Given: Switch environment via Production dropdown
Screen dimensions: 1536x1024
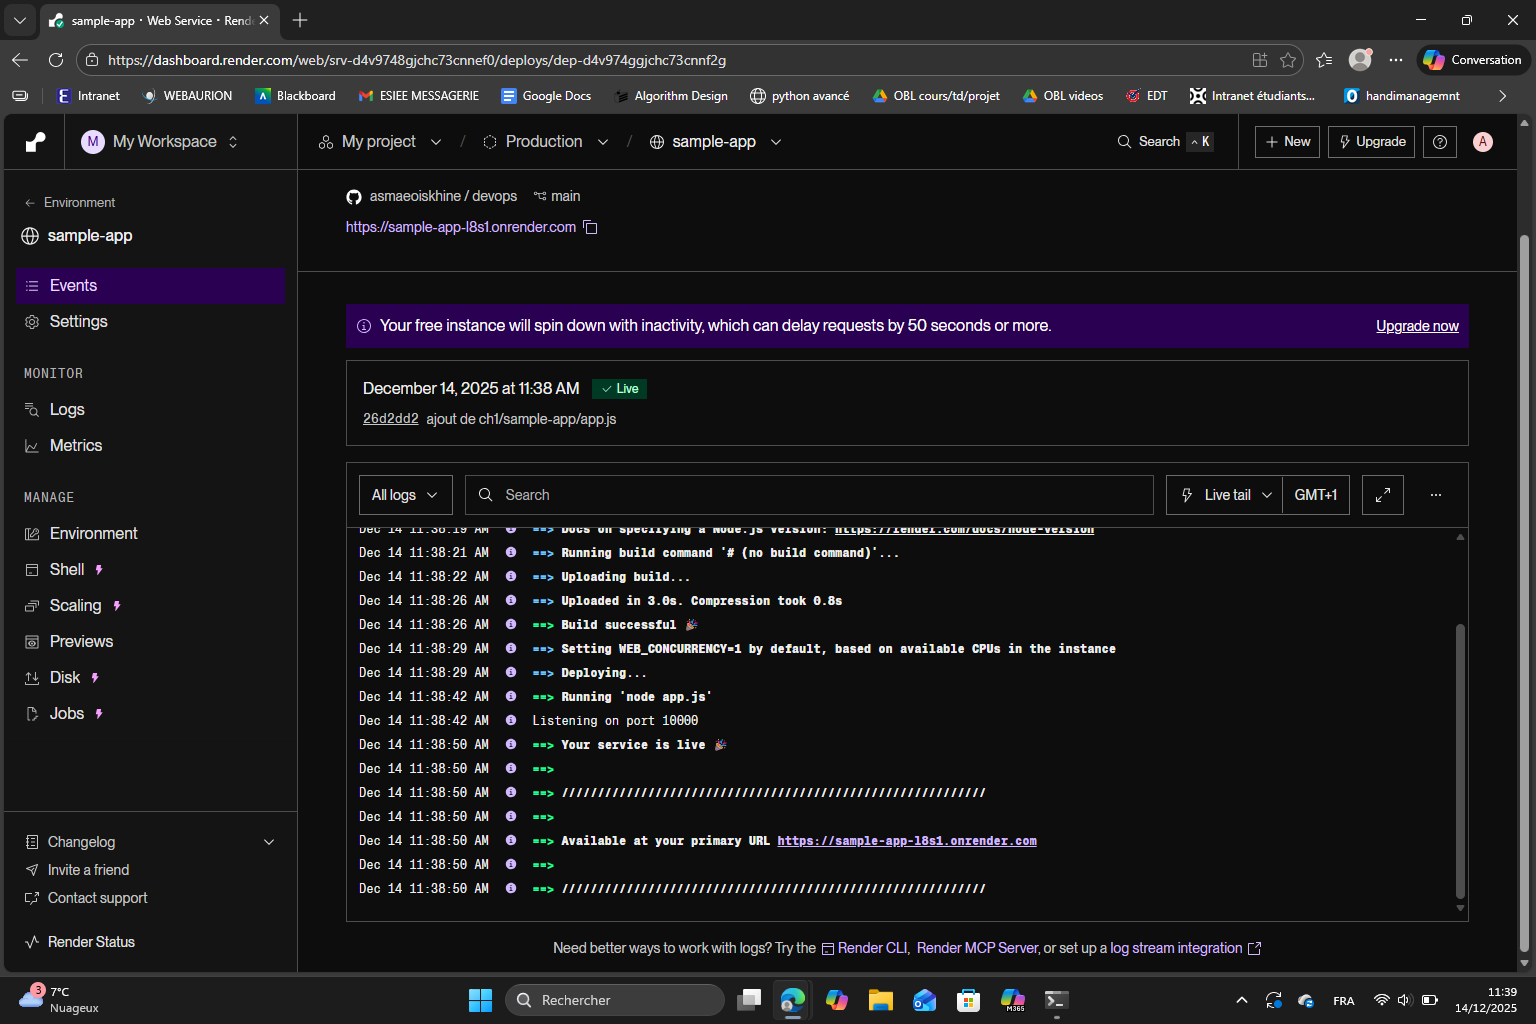Looking at the screenshot, I should point(545,141).
